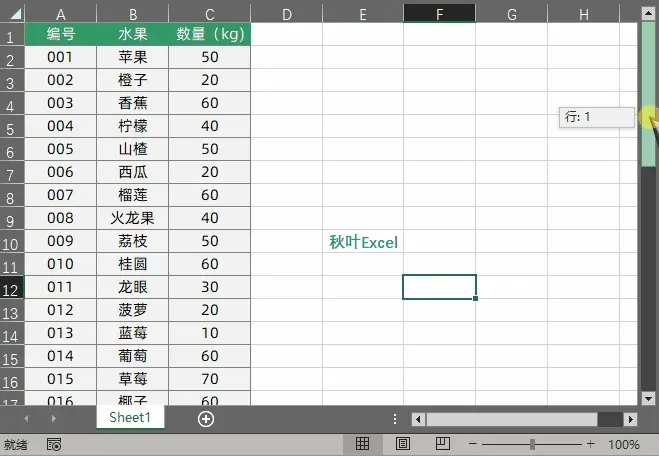Click the 100% zoom level
This screenshot has height=456, width=659.
click(624, 444)
